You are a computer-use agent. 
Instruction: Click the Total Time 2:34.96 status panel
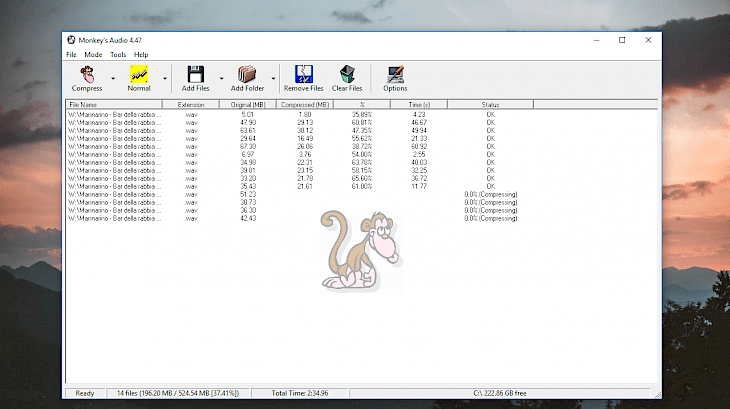(x=300, y=393)
